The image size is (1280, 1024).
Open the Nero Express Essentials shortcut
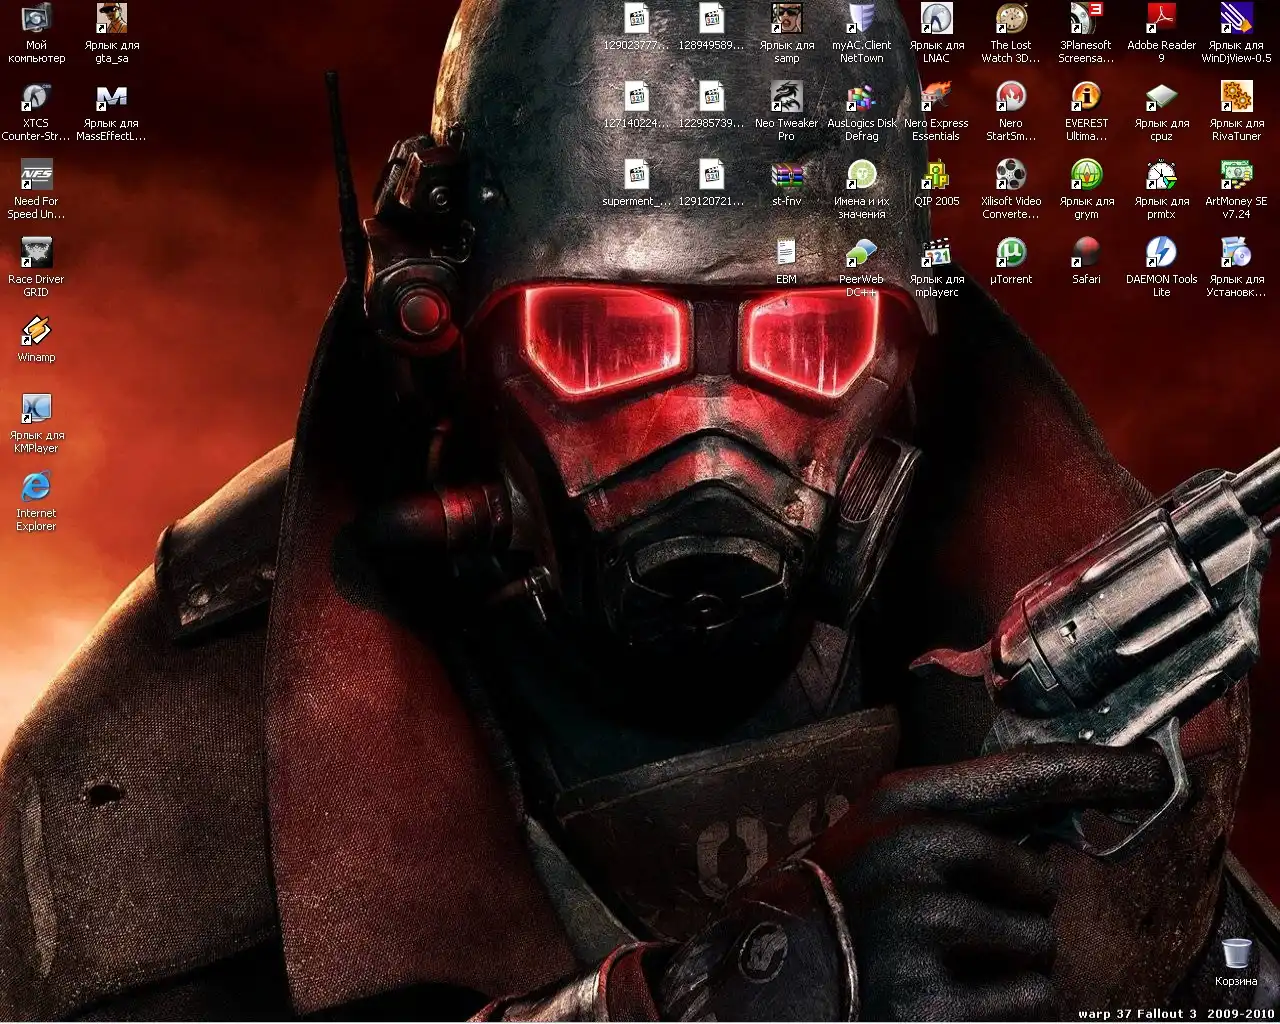[936, 98]
